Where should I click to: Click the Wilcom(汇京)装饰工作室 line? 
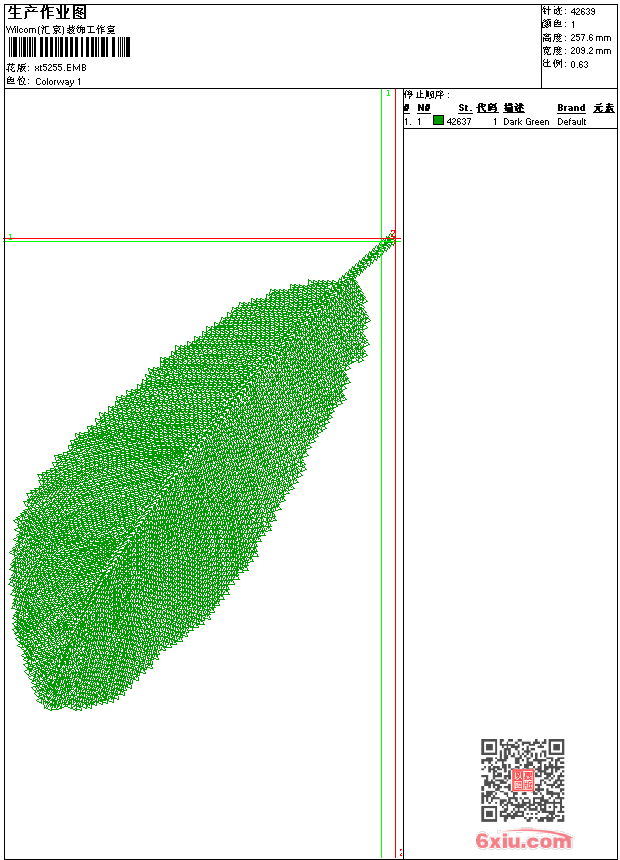pos(60,30)
